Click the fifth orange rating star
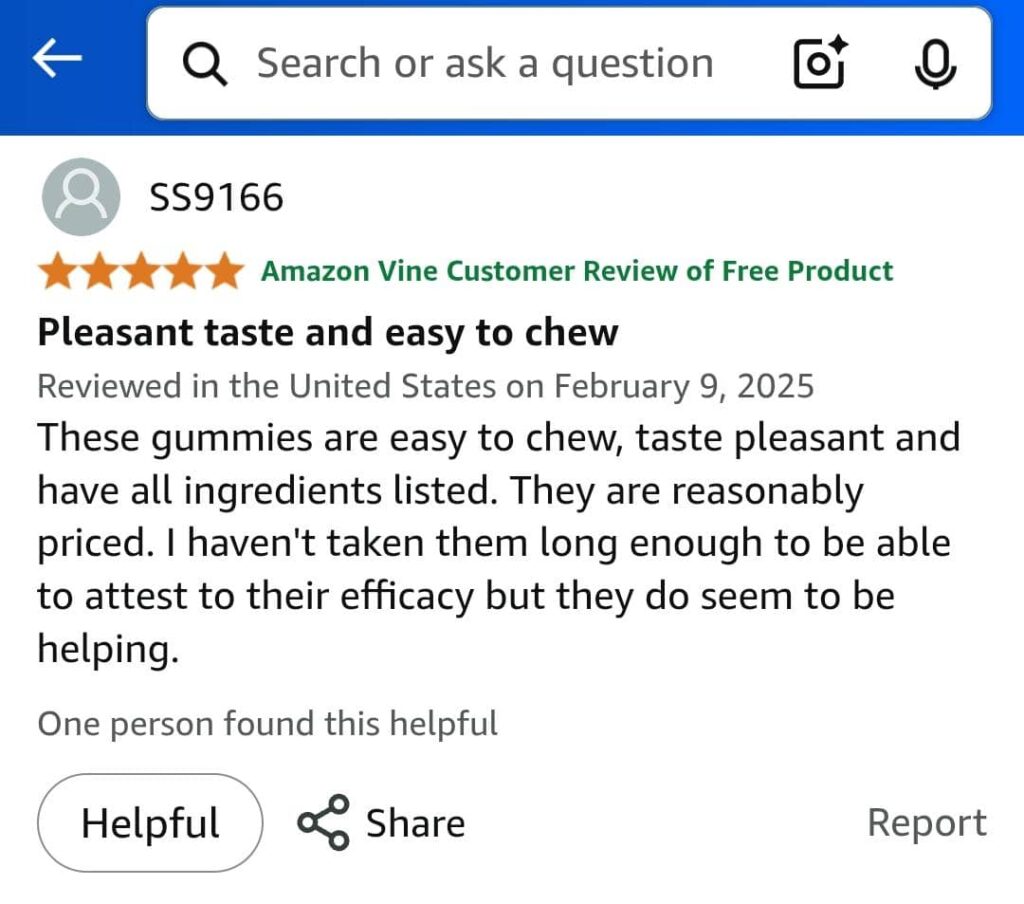The image size is (1024, 904). pyautogui.click(x=223, y=271)
